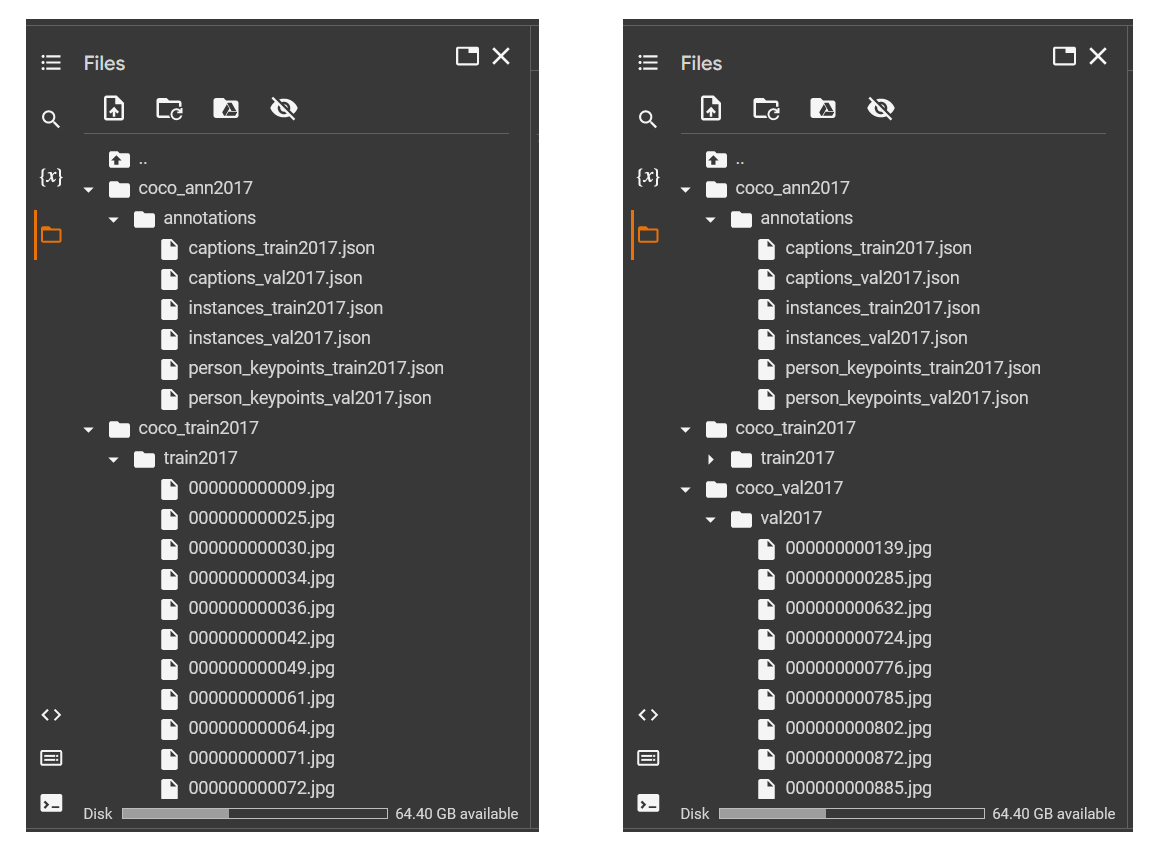
Task: Upload a file using the upload icon
Action: pos(113,108)
